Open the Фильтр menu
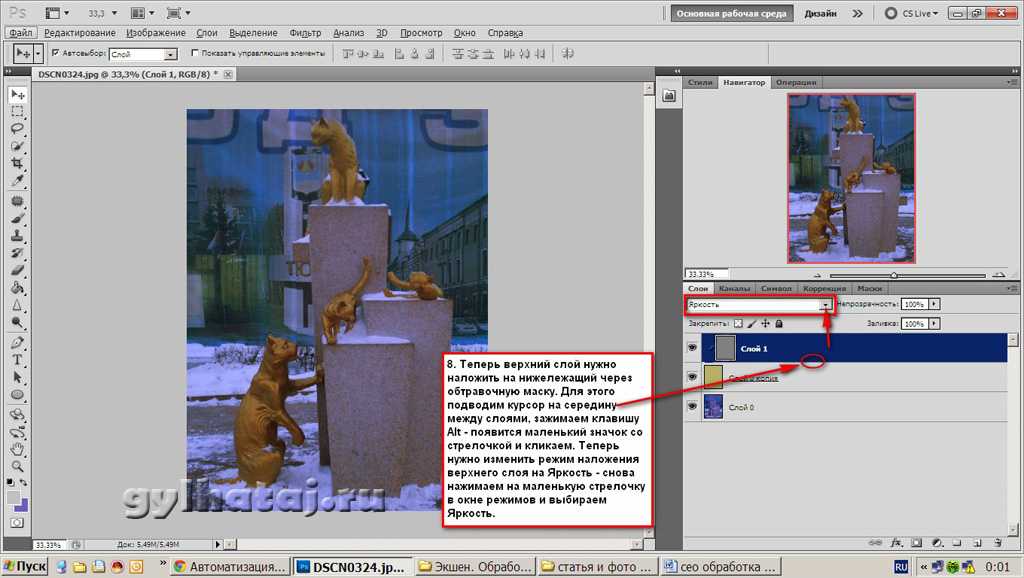The height and width of the screenshot is (578, 1024). [305, 32]
